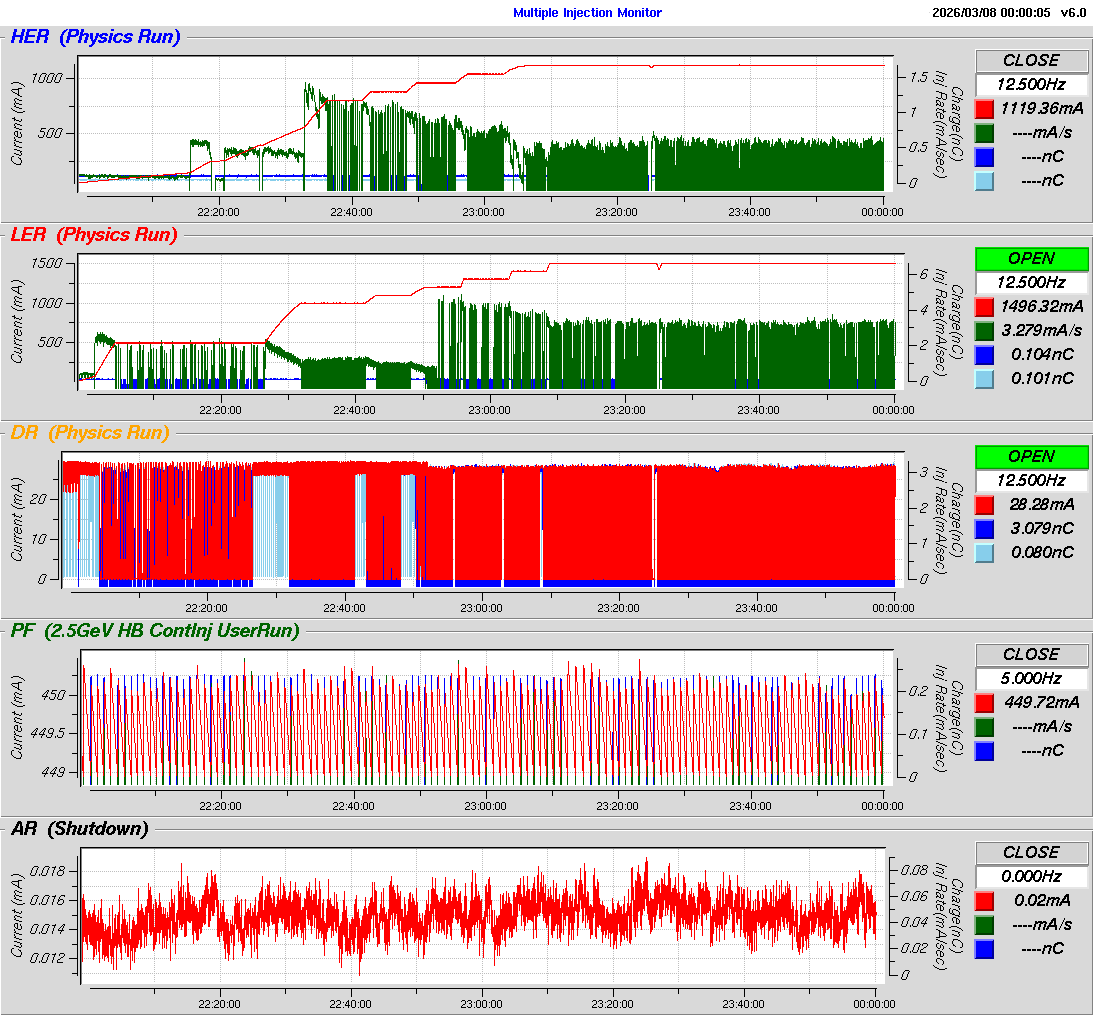Click the HER CLOSE status button
Screen dimensions: 1093x1015
(x=1031, y=61)
